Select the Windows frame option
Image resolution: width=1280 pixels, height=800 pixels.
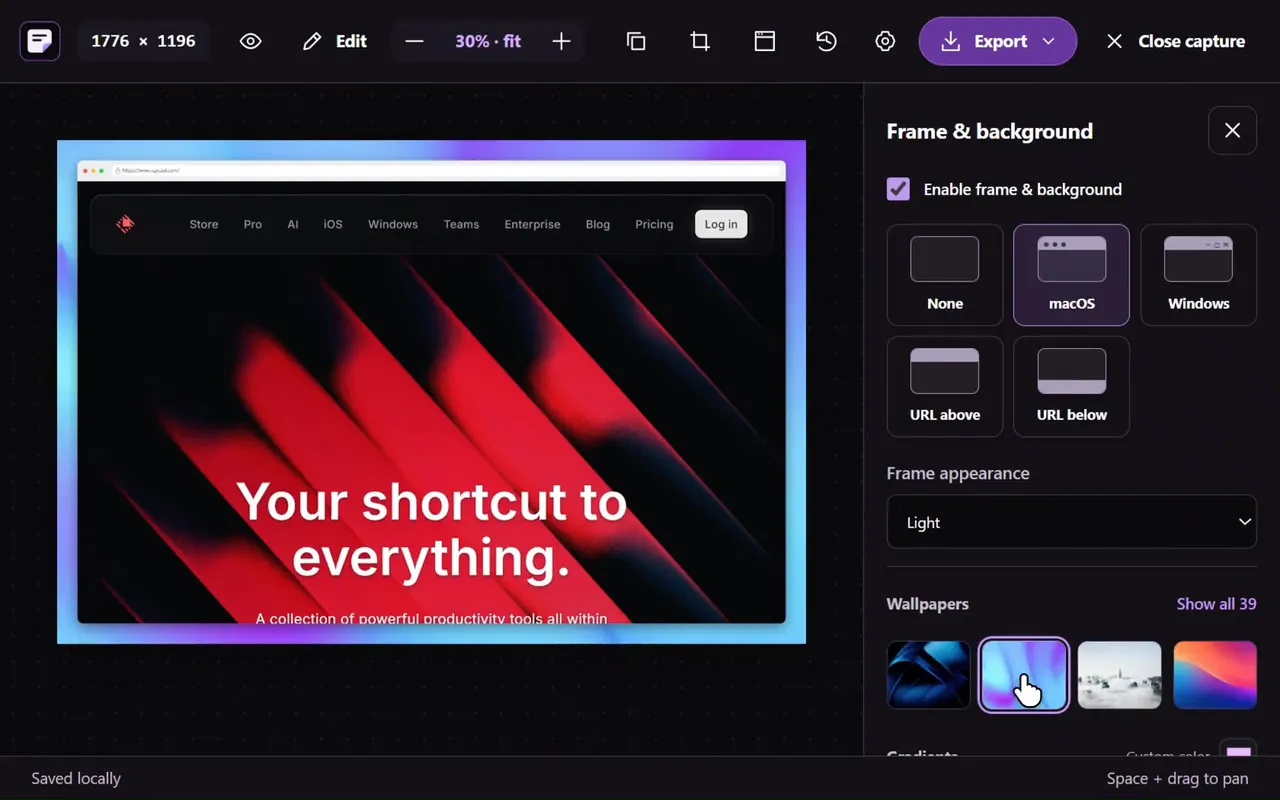coord(1198,275)
